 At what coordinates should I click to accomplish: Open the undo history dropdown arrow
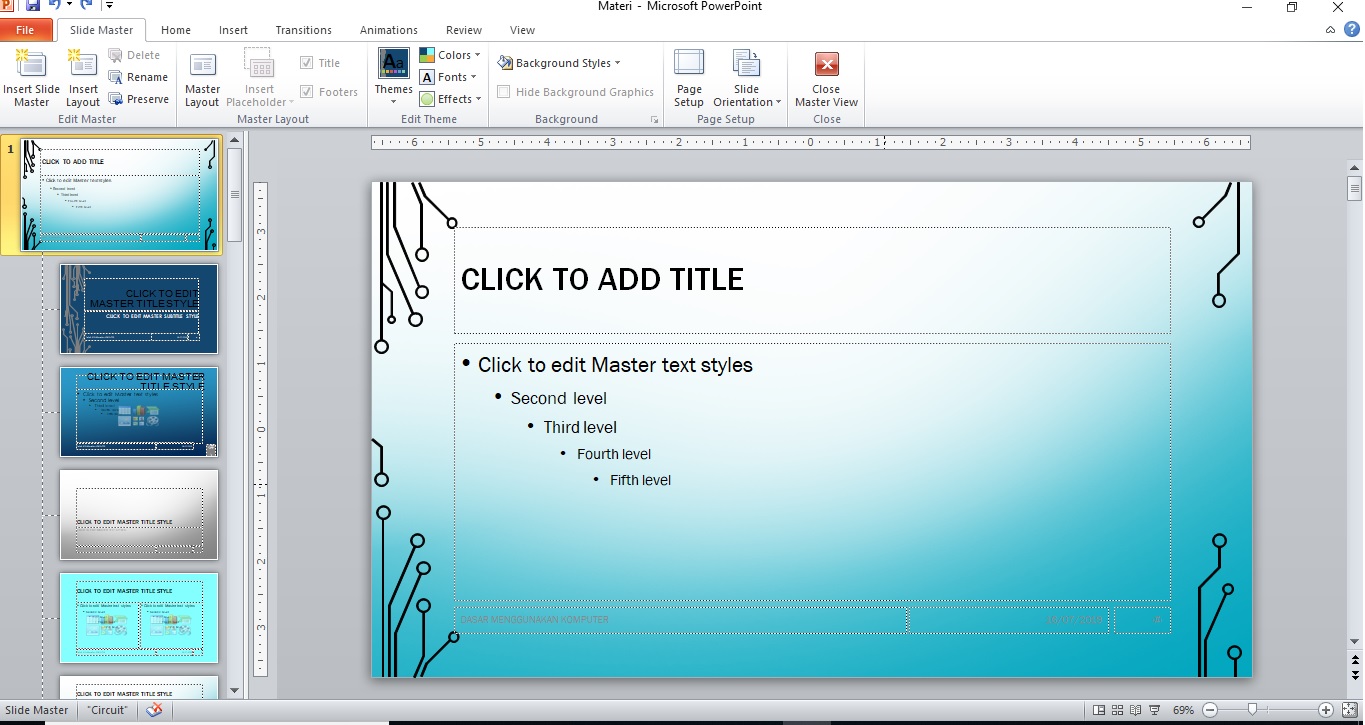[69, 6]
